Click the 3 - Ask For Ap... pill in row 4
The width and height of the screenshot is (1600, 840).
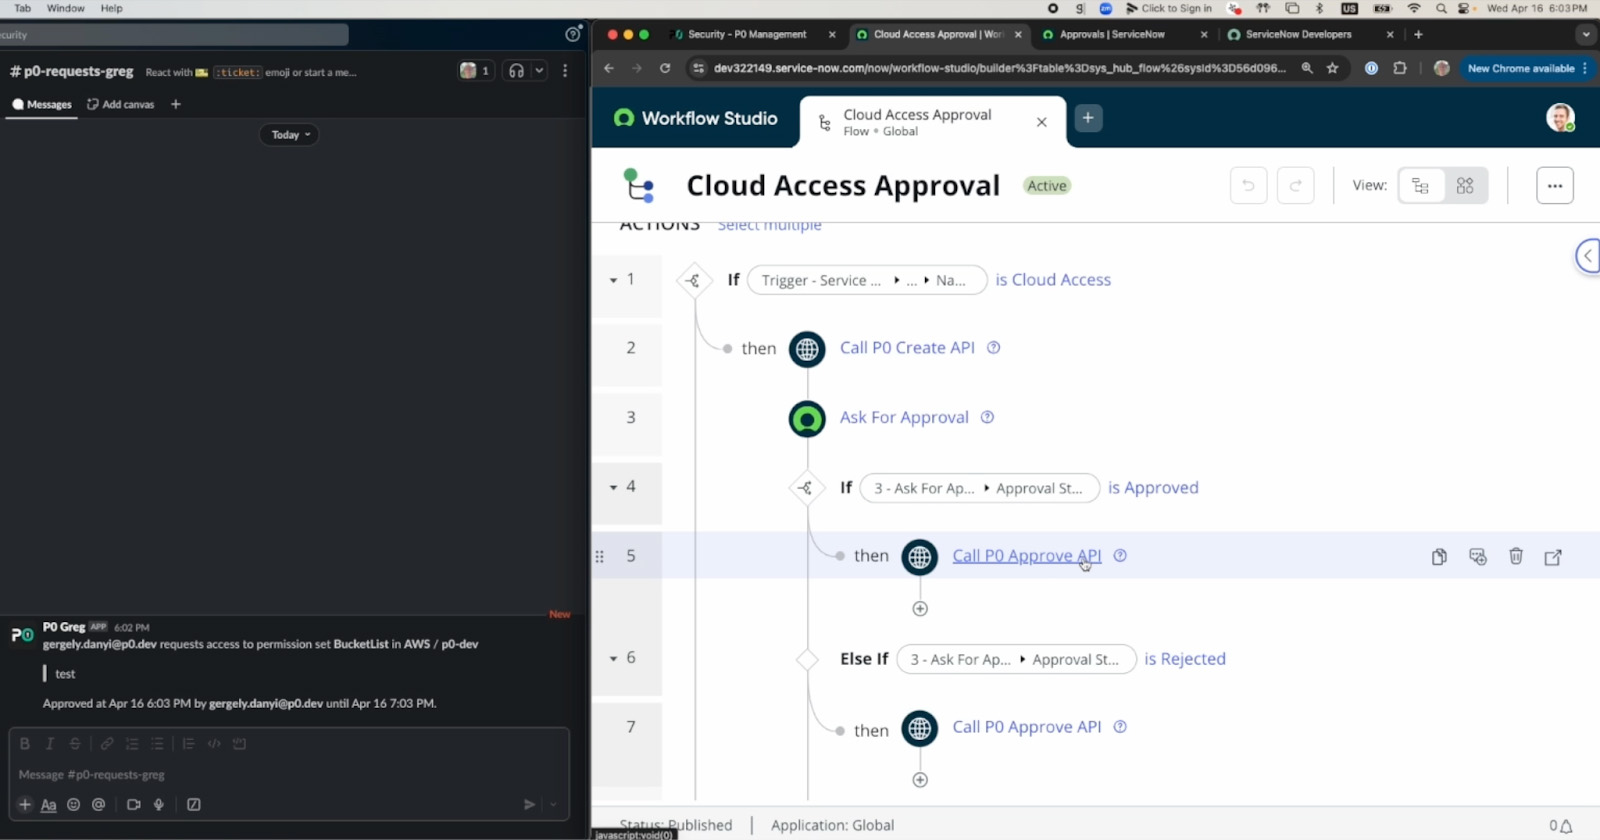pyautogui.click(x=979, y=488)
